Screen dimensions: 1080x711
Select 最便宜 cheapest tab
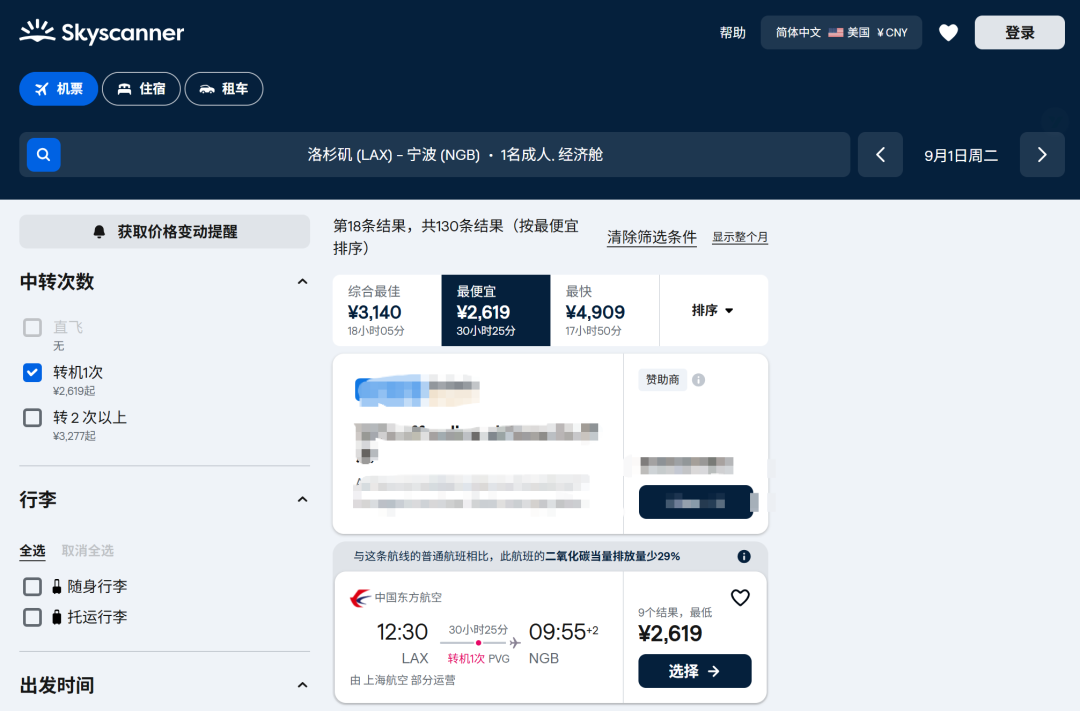pos(496,310)
